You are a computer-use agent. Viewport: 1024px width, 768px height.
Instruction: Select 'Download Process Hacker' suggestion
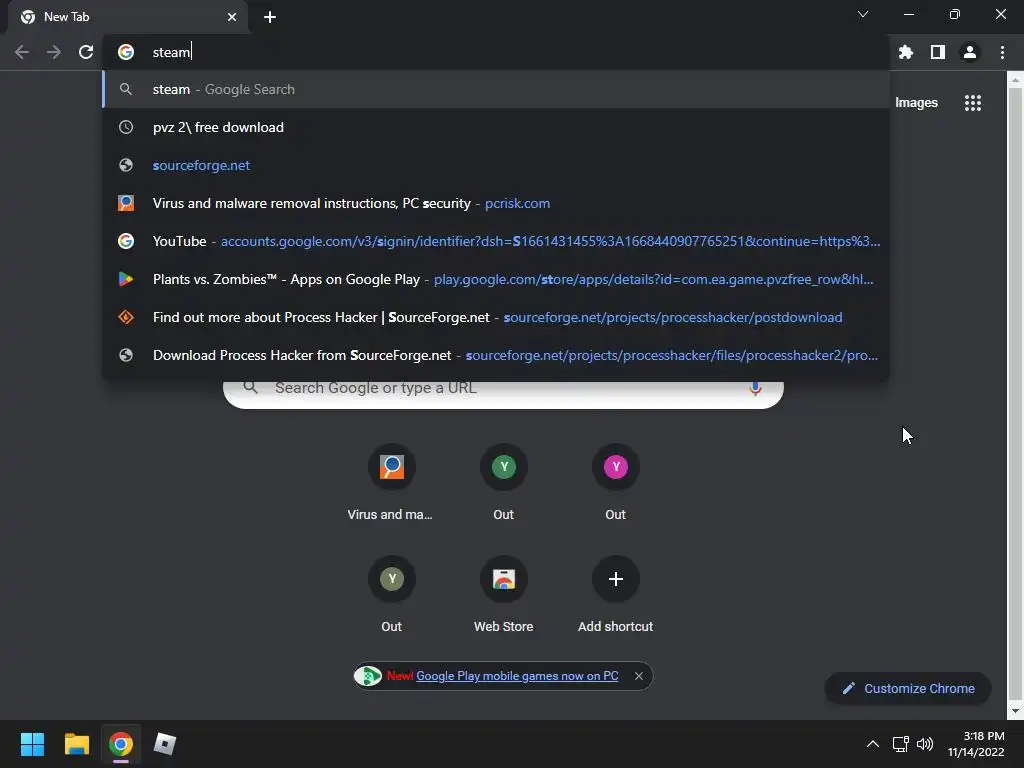(x=496, y=355)
